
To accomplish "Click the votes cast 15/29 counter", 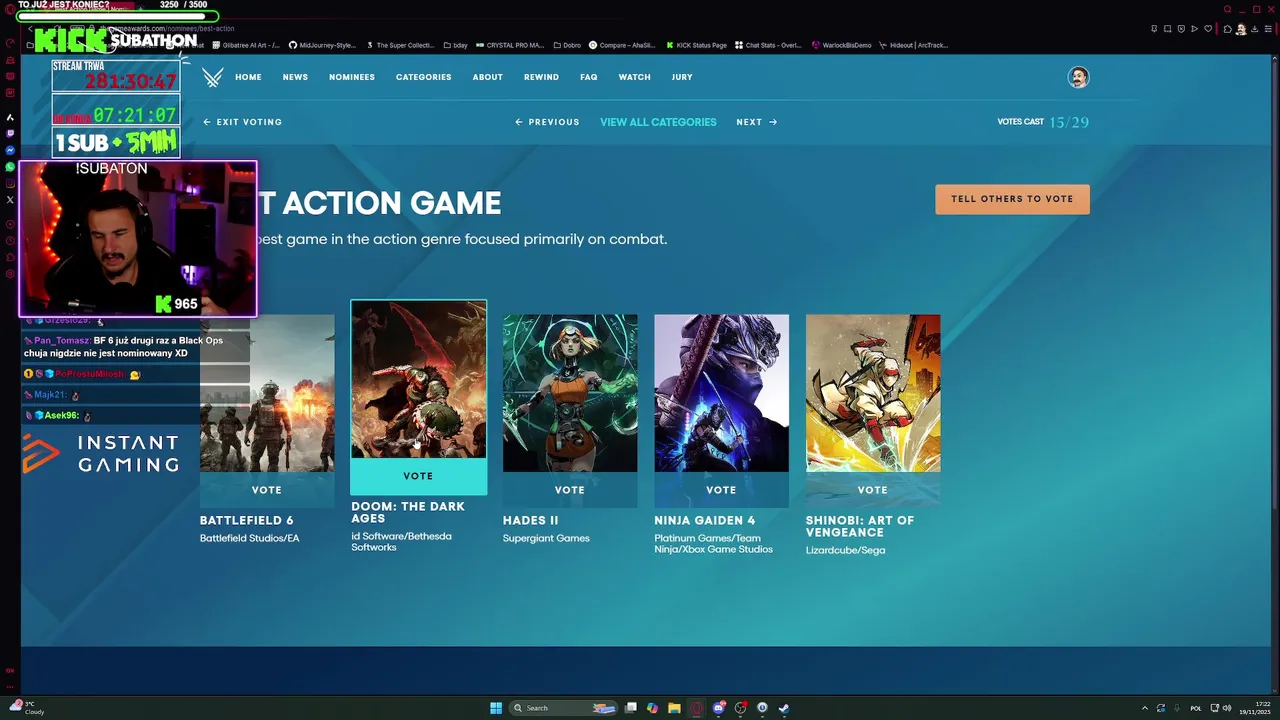I will (x=1043, y=122).
